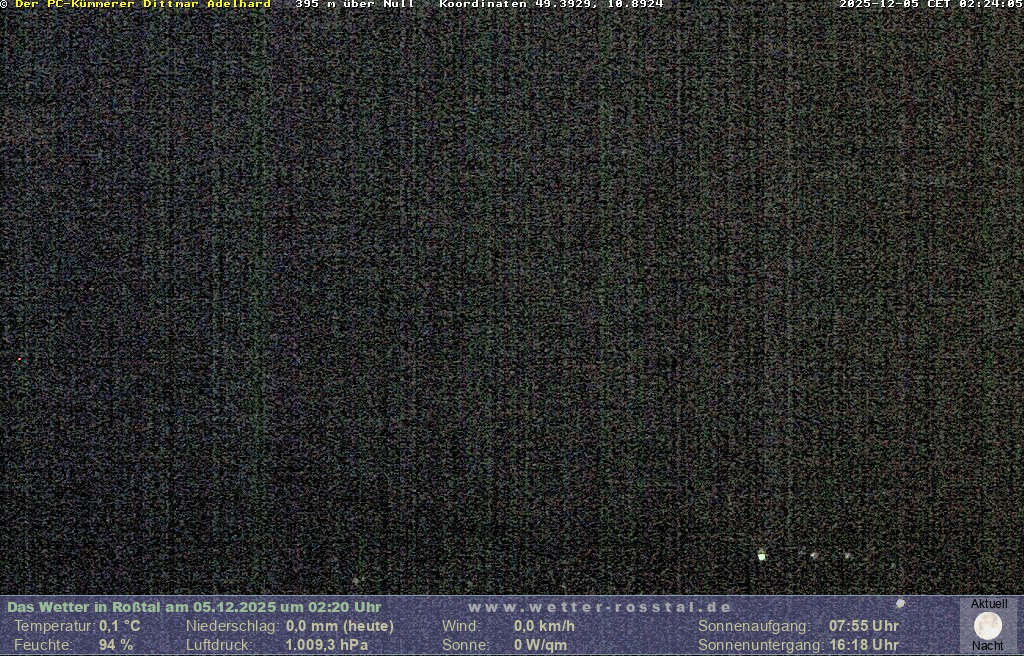Click the solar radiation value 0 W/qm
Image resolution: width=1024 pixels, height=656 pixels.
pyautogui.click(x=540, y=645)
